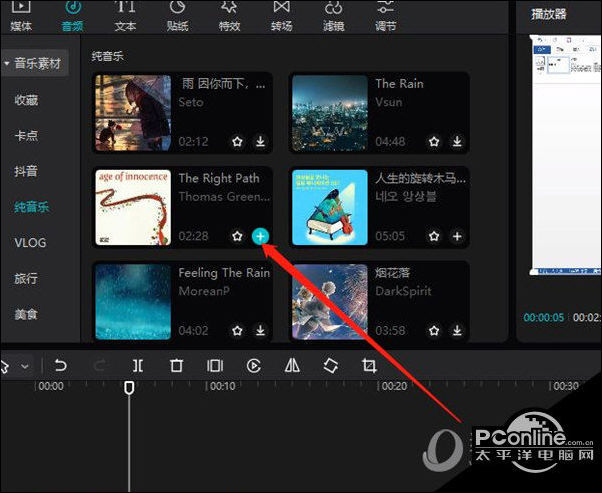Redo the last edit
The height and width of the screenshot is (493, 602).
tap(99, 366)
